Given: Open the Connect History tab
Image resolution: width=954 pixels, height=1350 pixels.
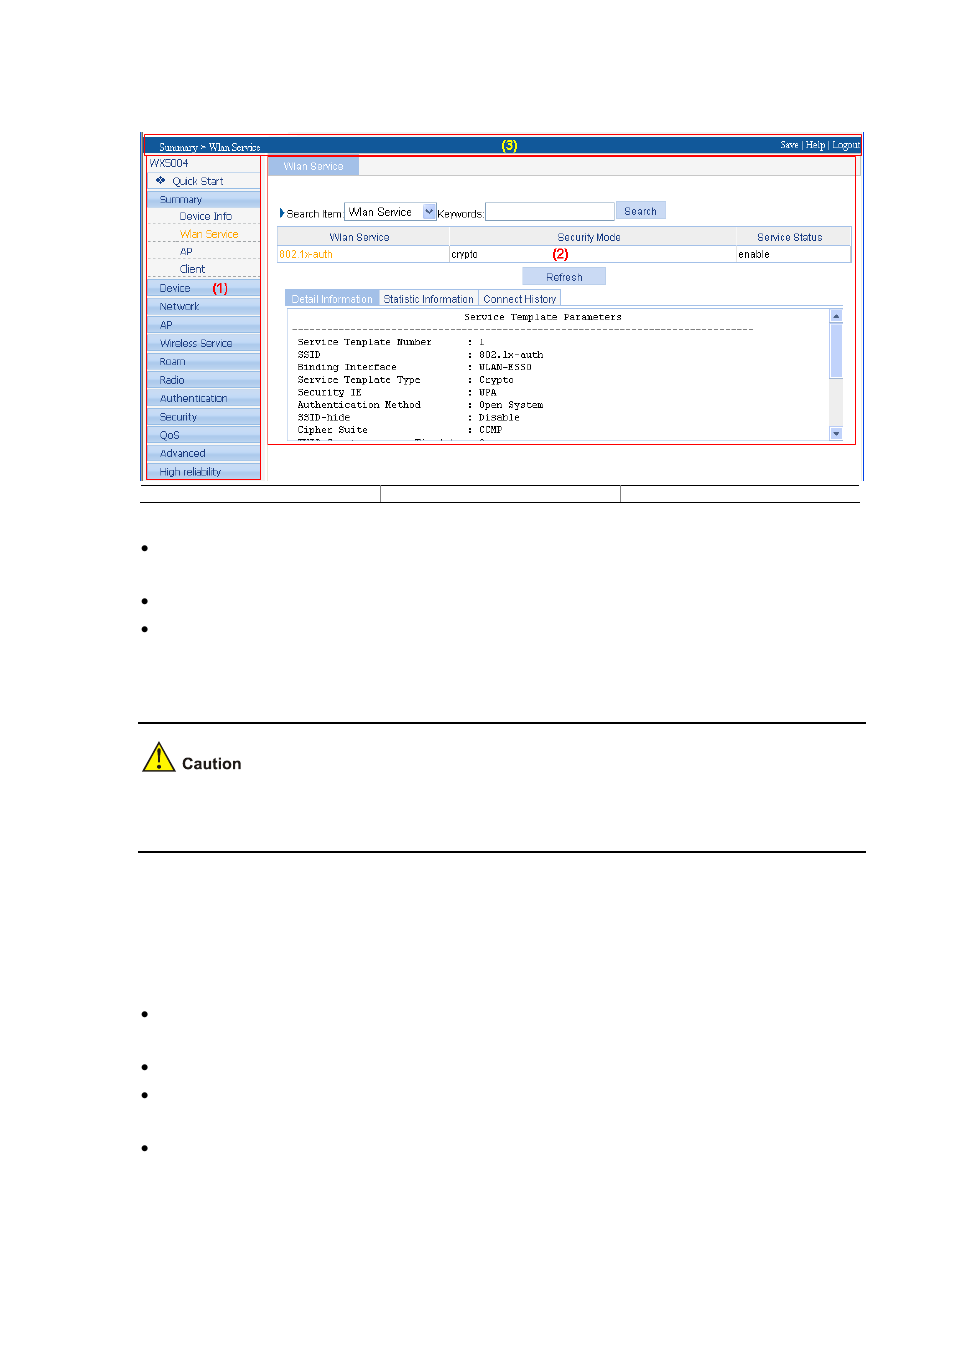Looking at the screenshot, I should click(x=519, y=298).
